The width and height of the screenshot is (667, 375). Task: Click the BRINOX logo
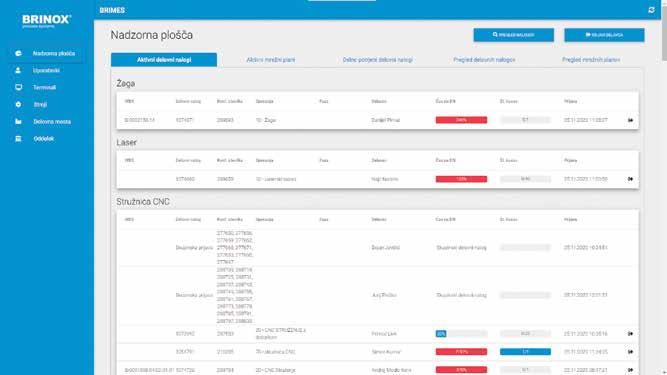coord(47,20)
